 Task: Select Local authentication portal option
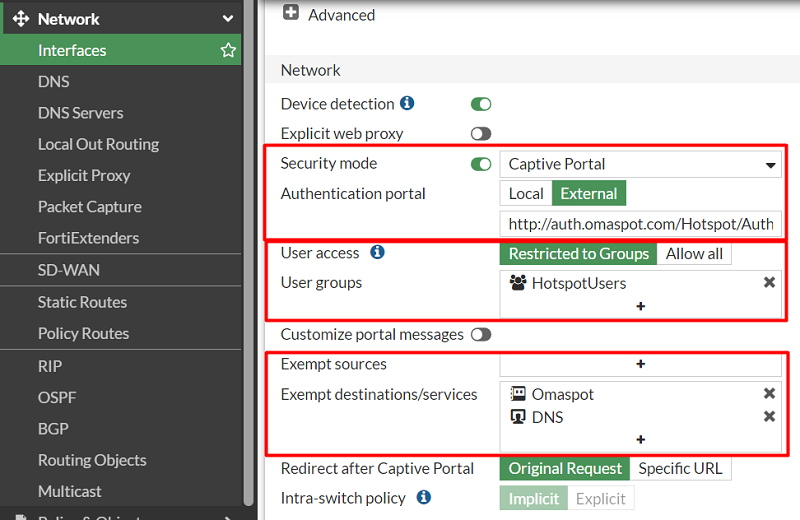pos(526,194)
